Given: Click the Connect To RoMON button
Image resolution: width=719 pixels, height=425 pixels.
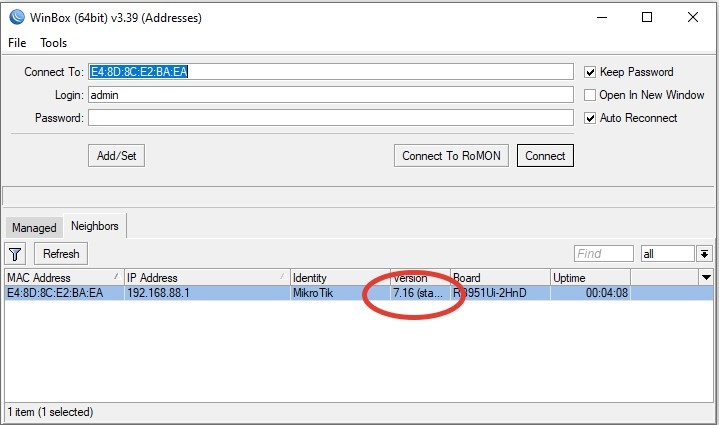Looking at the screenshot, I should pyautogui.click(x=451, y=156).
